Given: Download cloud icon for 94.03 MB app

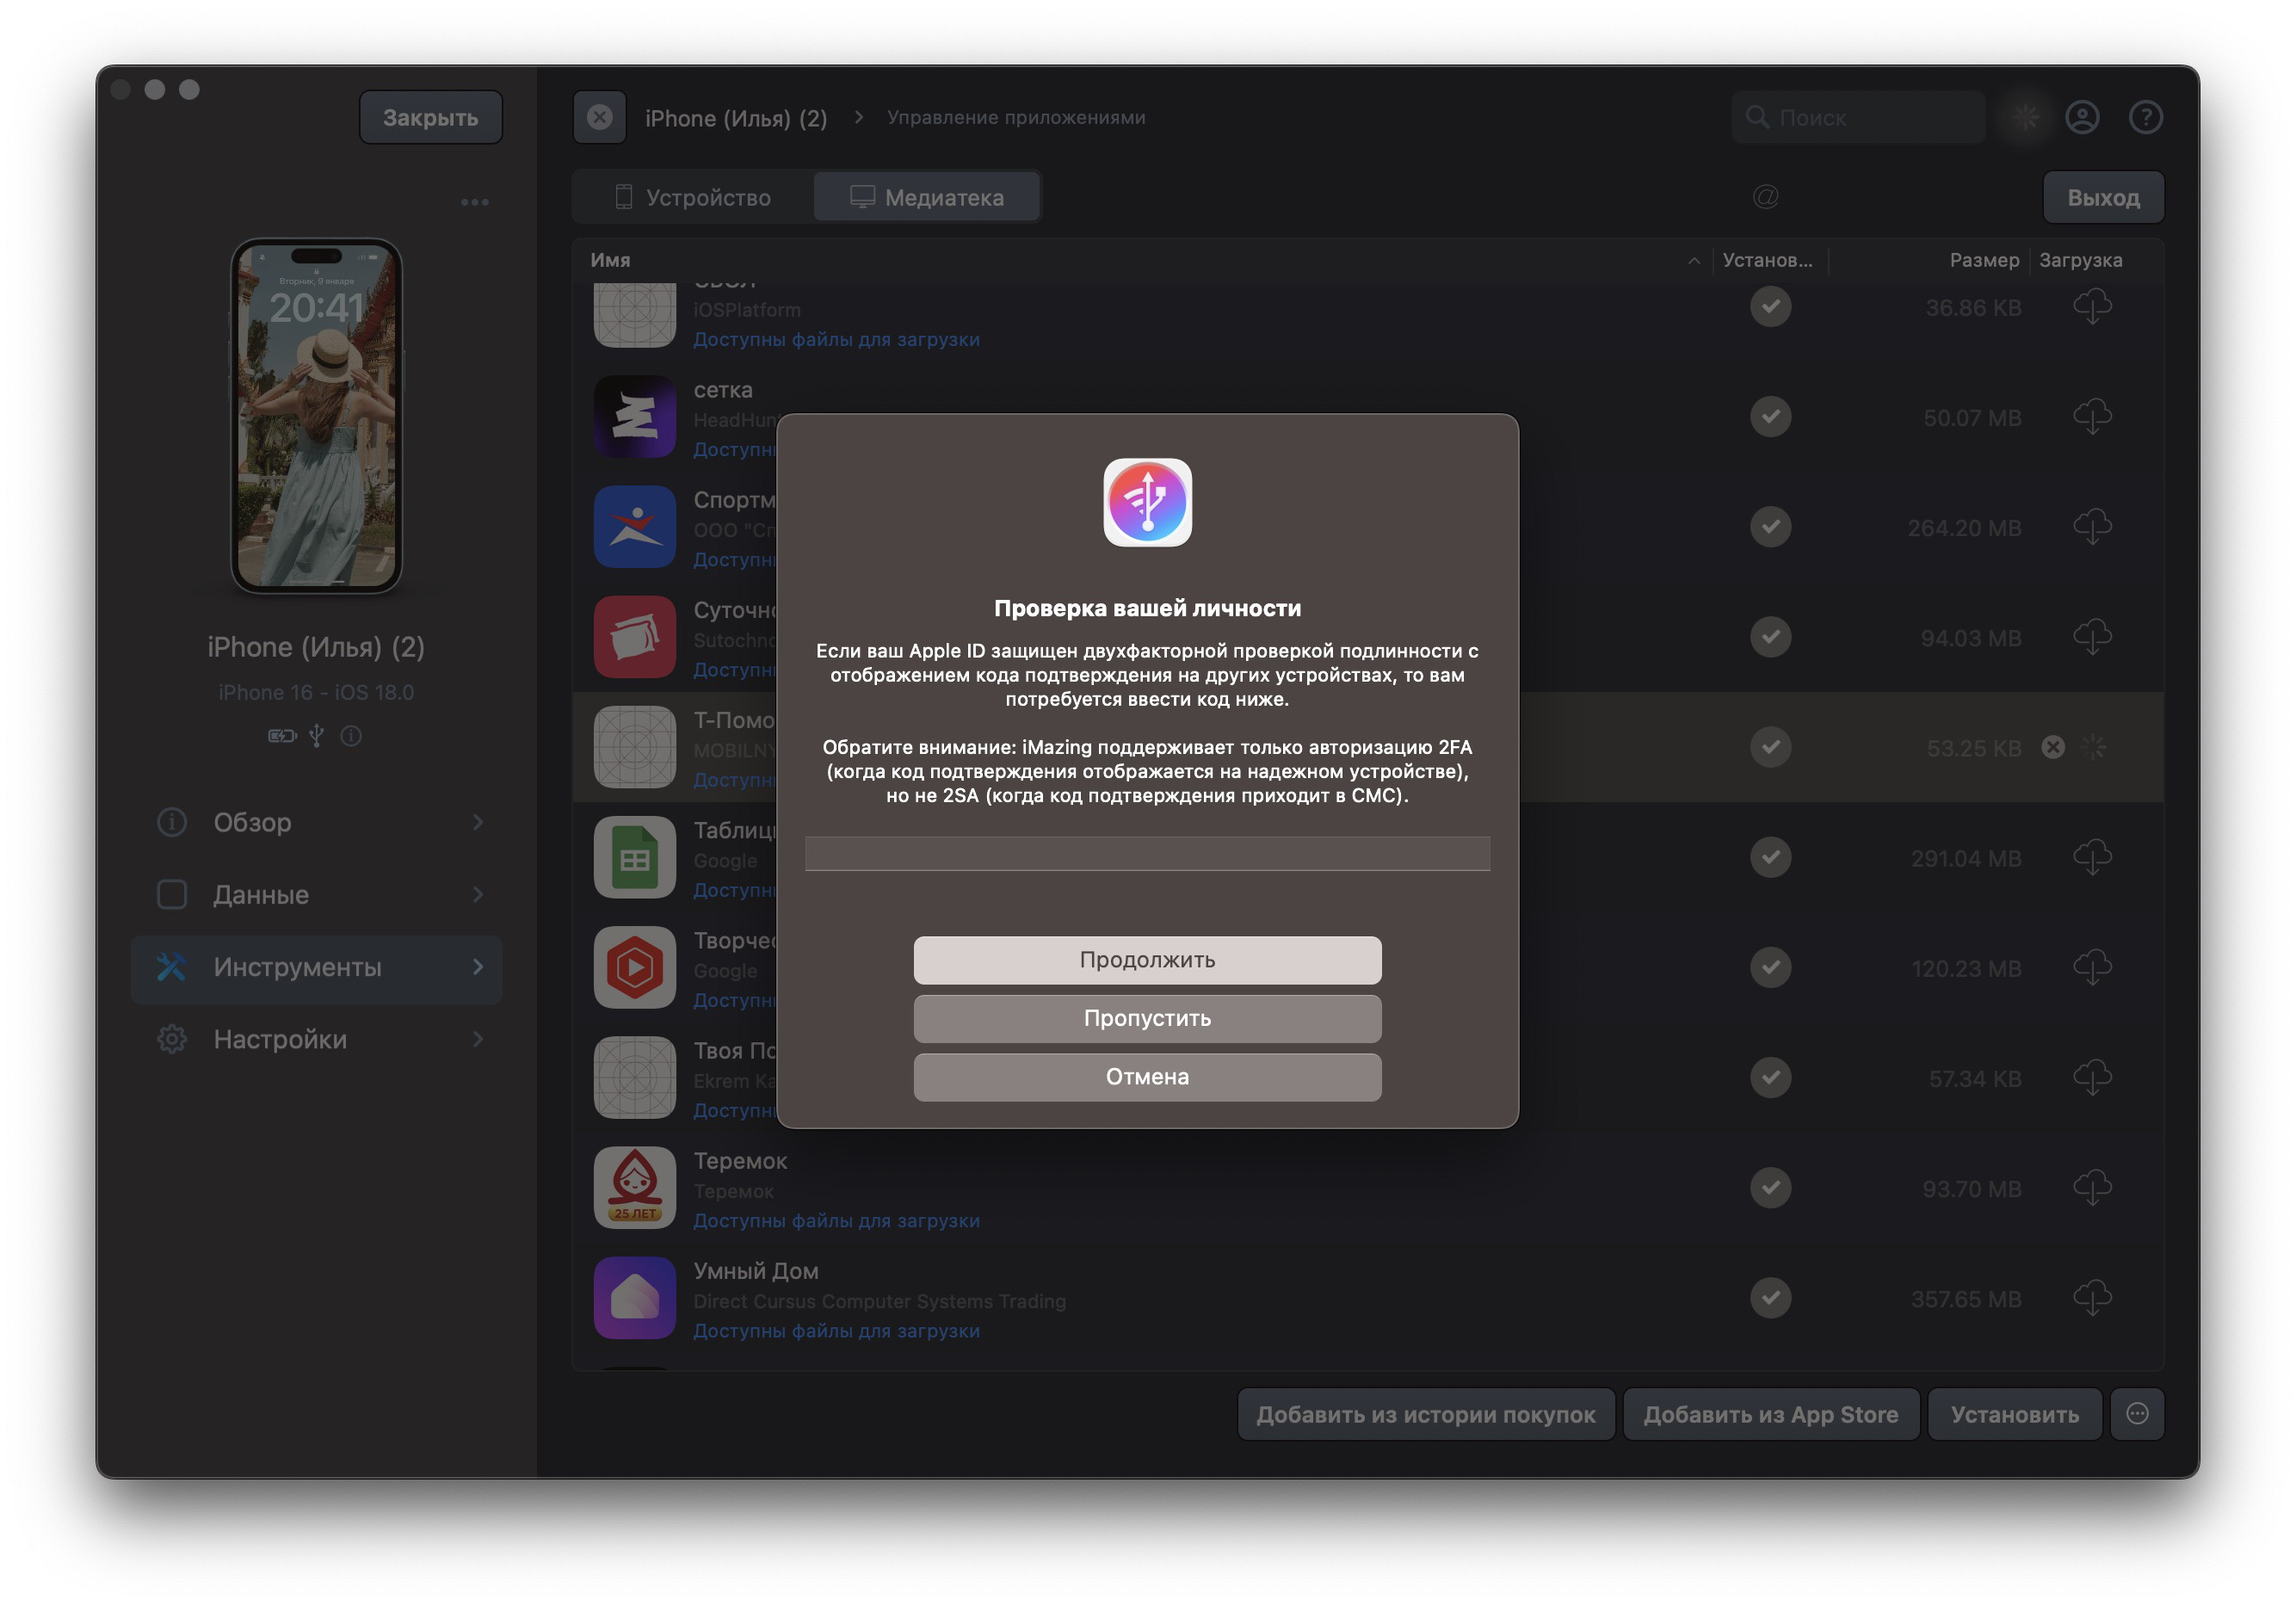Looking at the screenshot, I should (2092, 637).
